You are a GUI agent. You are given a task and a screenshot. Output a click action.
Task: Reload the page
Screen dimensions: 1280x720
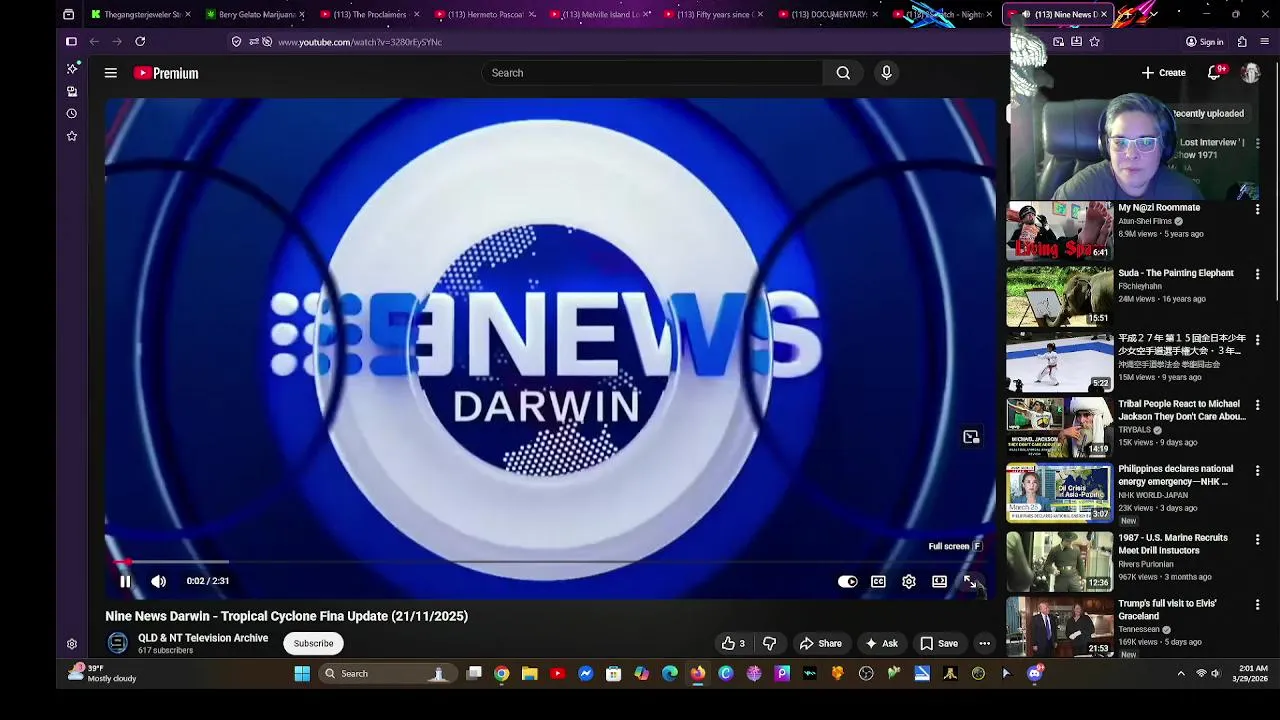click(140, 42)
